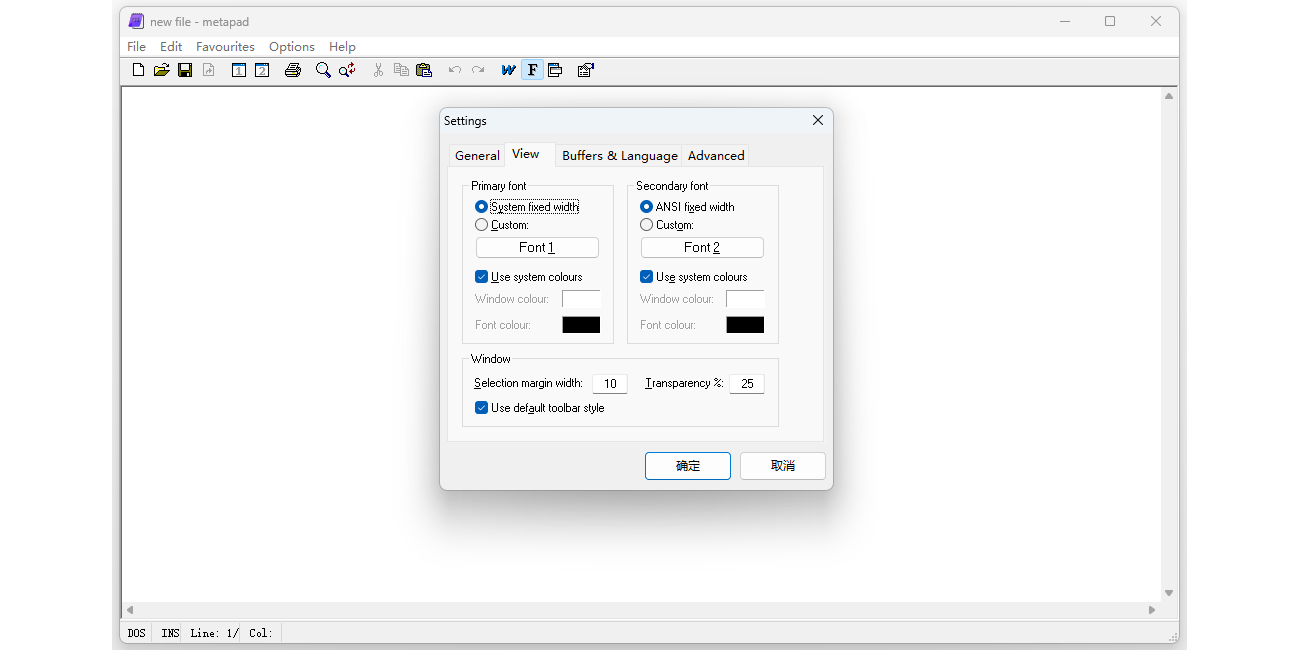1300x650 pixels.
Task: Click the primary Font colour black swatch
Action: [581, 325]
